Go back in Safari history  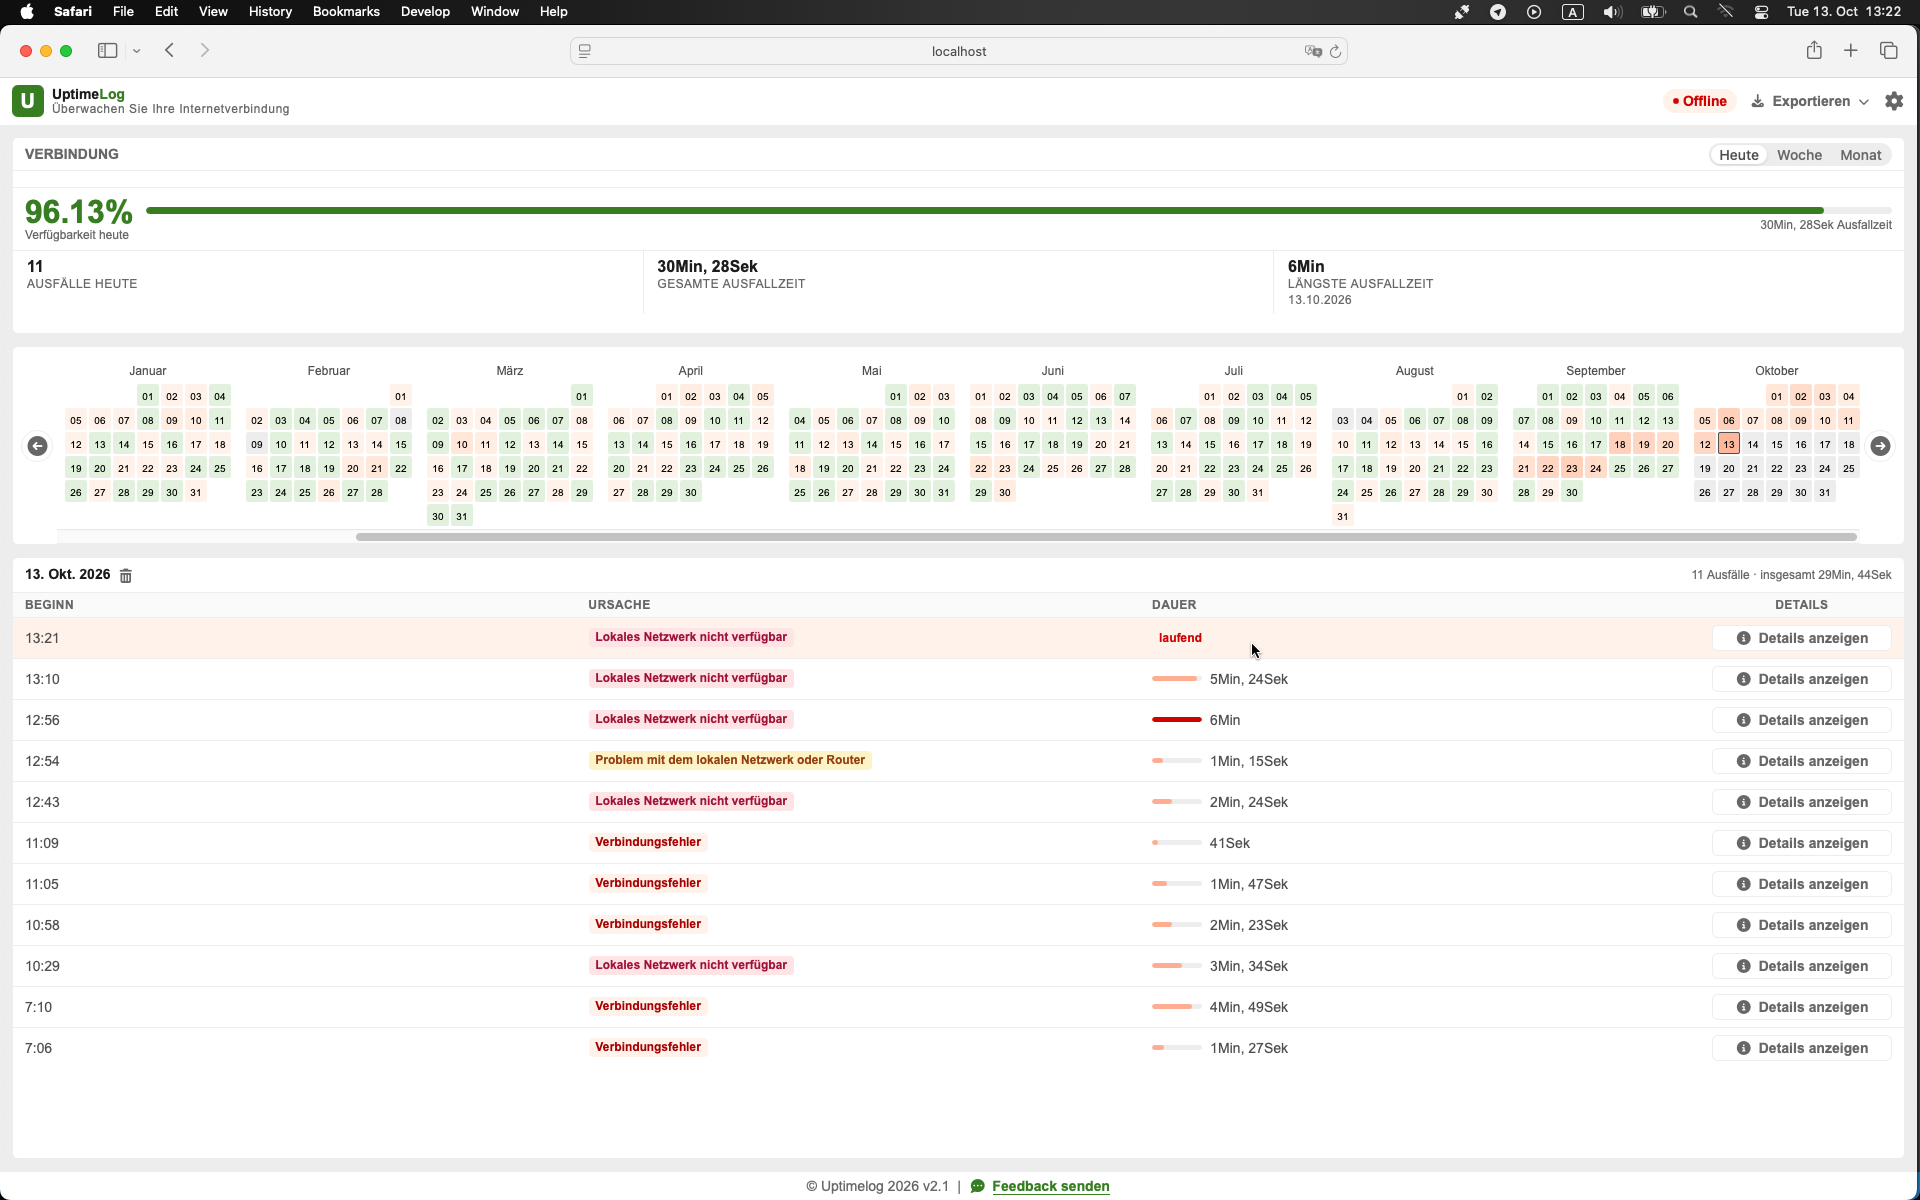(170, 51)
